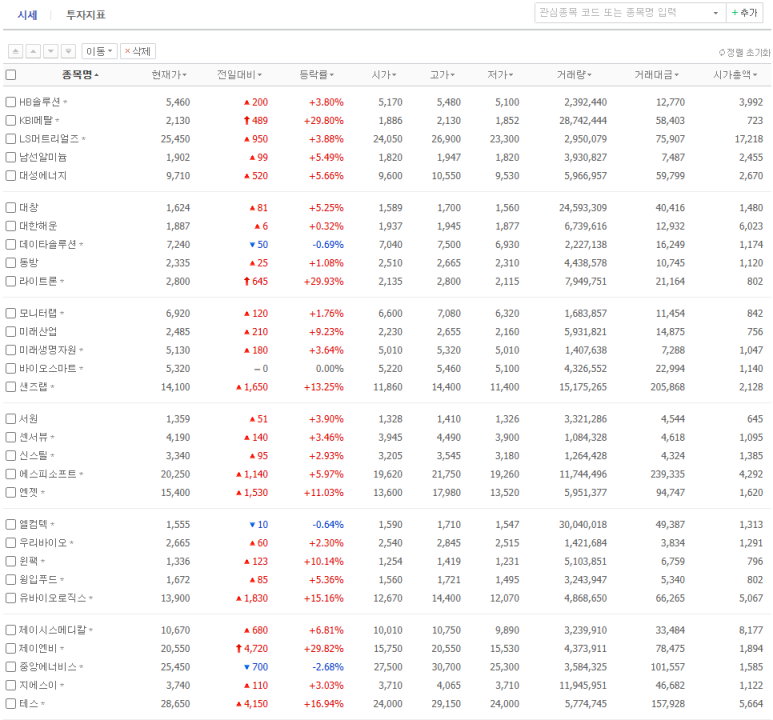Click KBI메탈 change rate +29.80%
773x720 pixels.
(323, 120)
